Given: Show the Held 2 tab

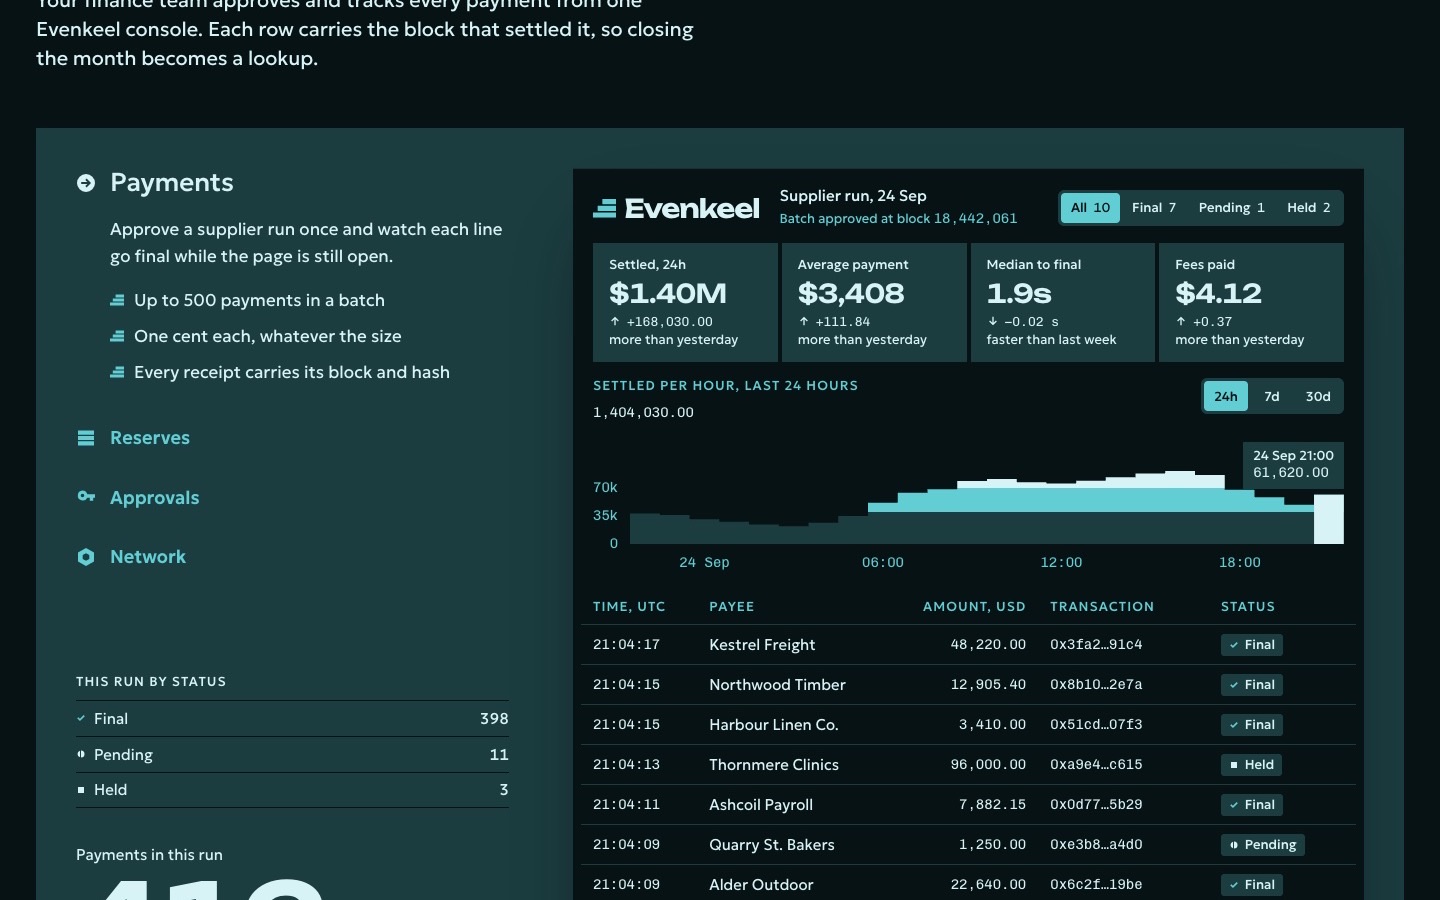Looking at the screenshot, I should tap(1309, 208).
